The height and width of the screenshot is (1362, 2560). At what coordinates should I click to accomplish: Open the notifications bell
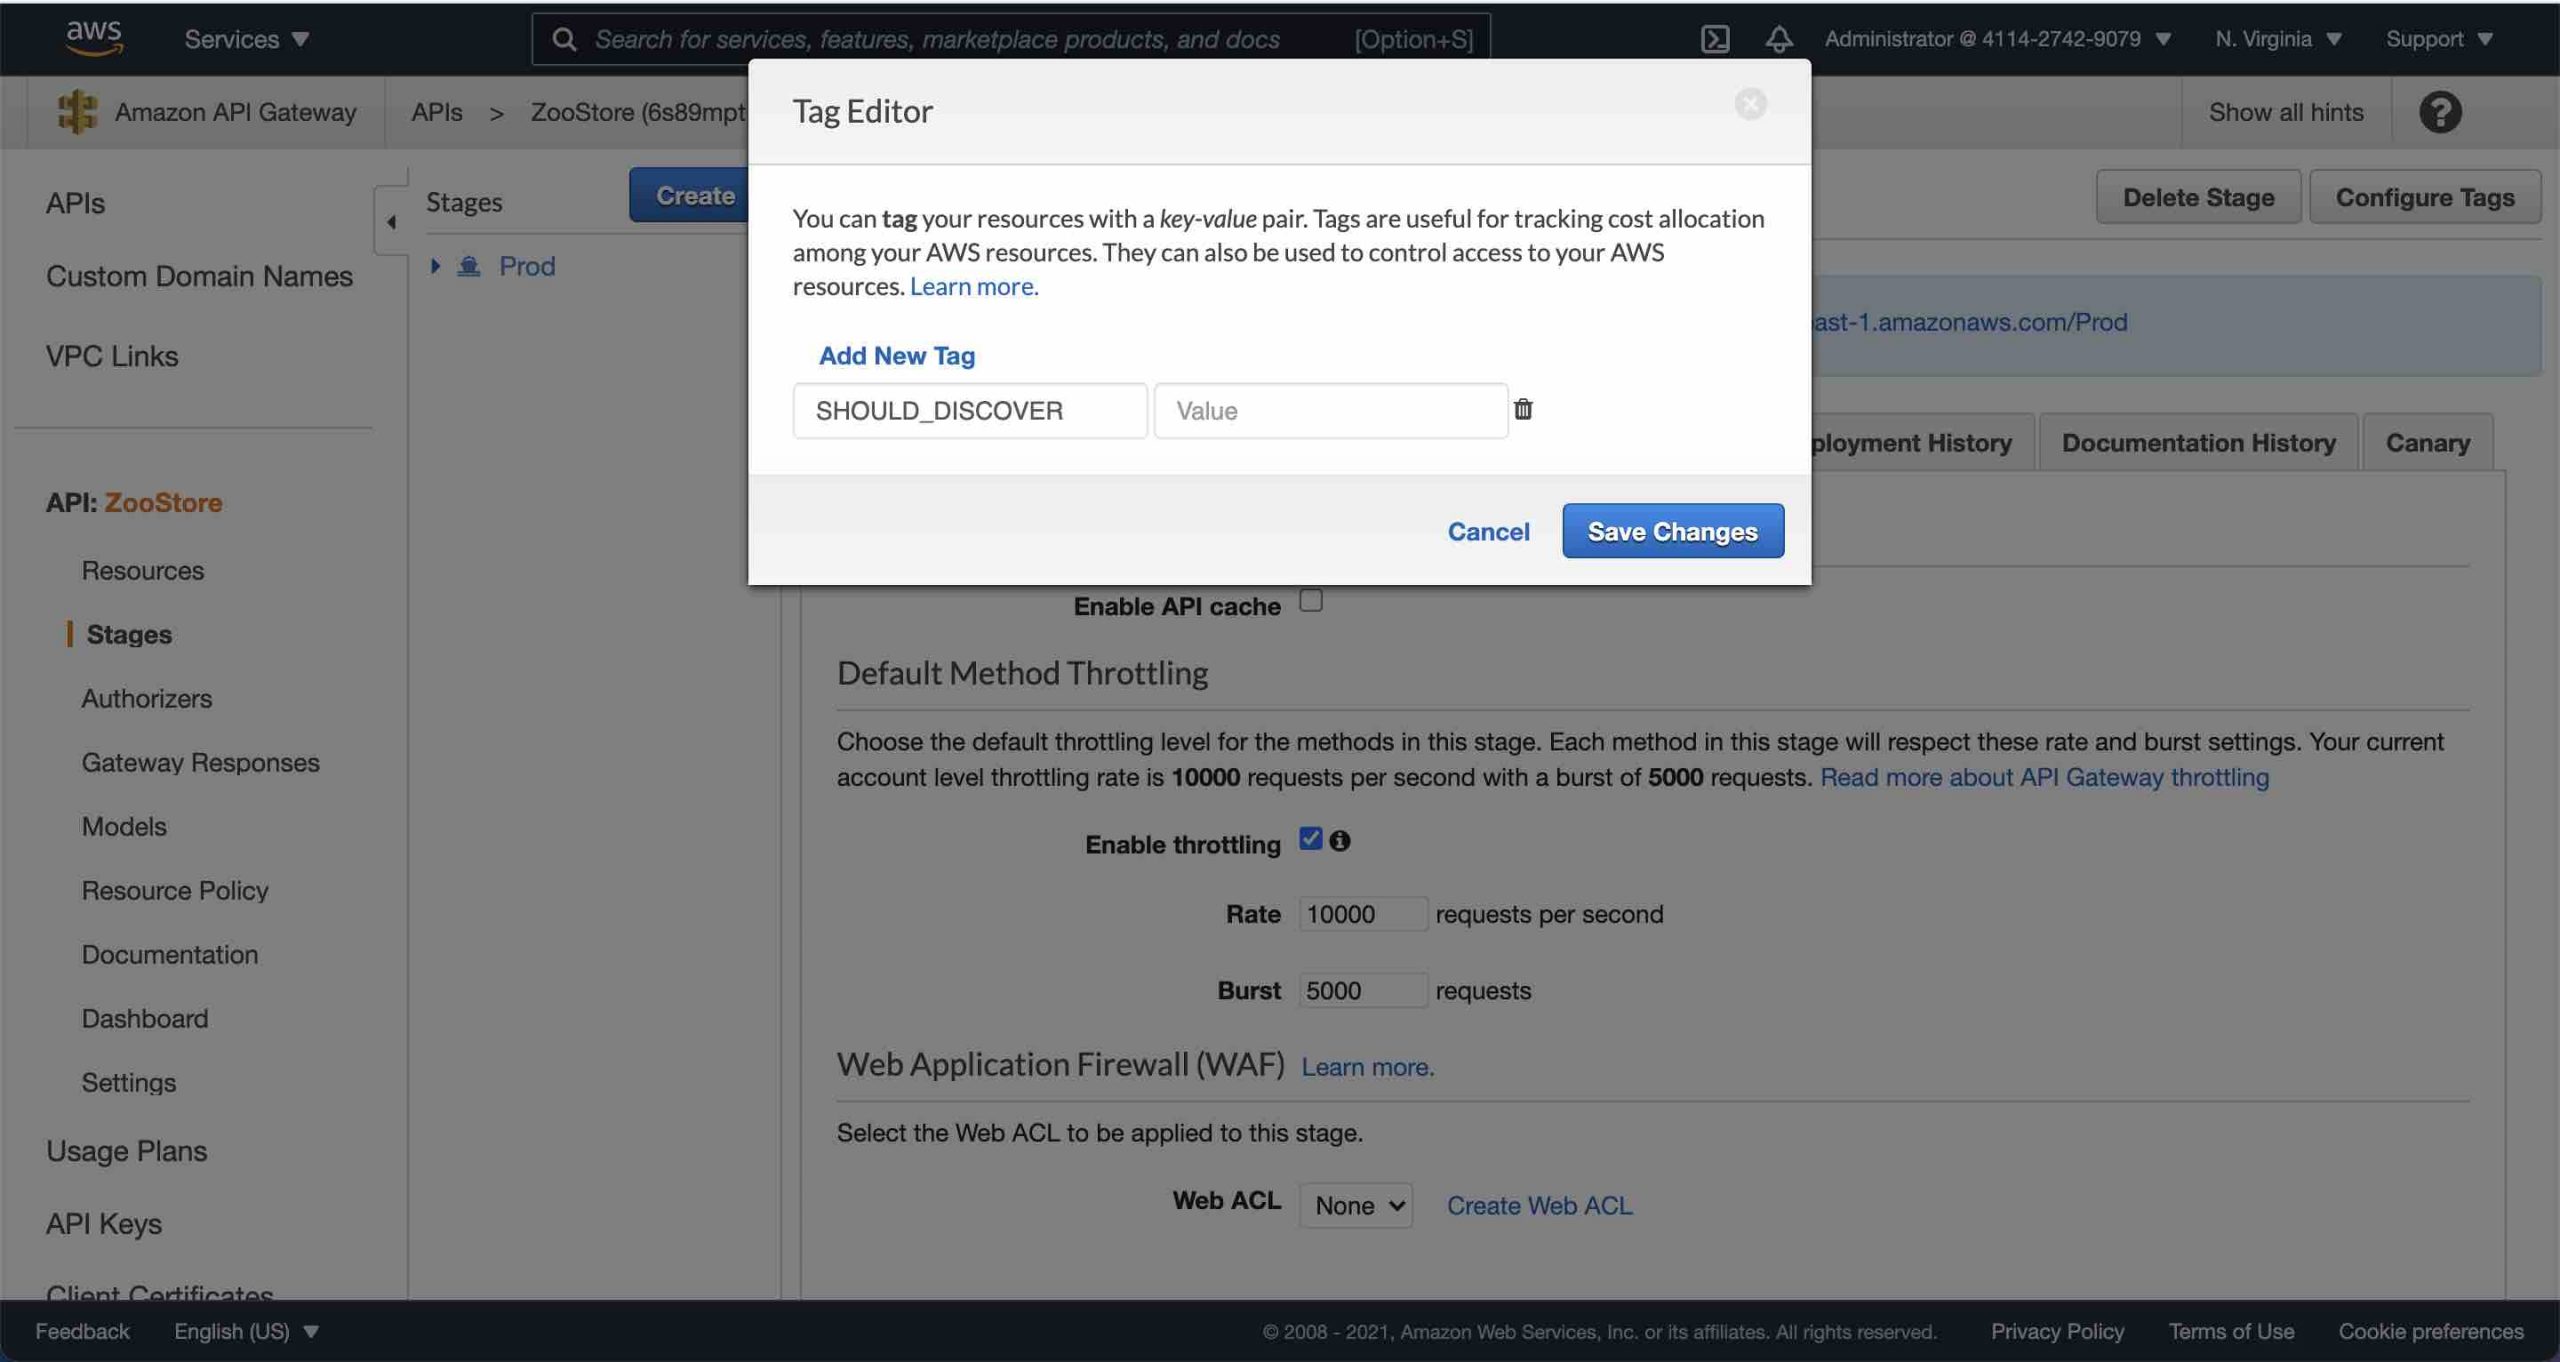(x=1778, y=39)
